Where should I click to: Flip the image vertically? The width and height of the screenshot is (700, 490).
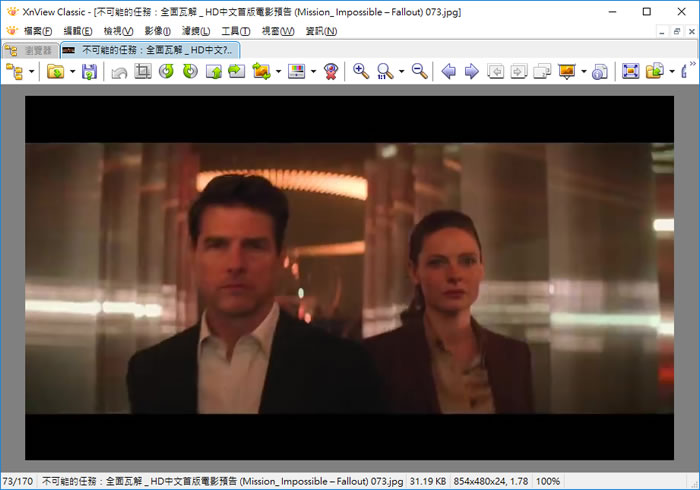click(214, 71)
